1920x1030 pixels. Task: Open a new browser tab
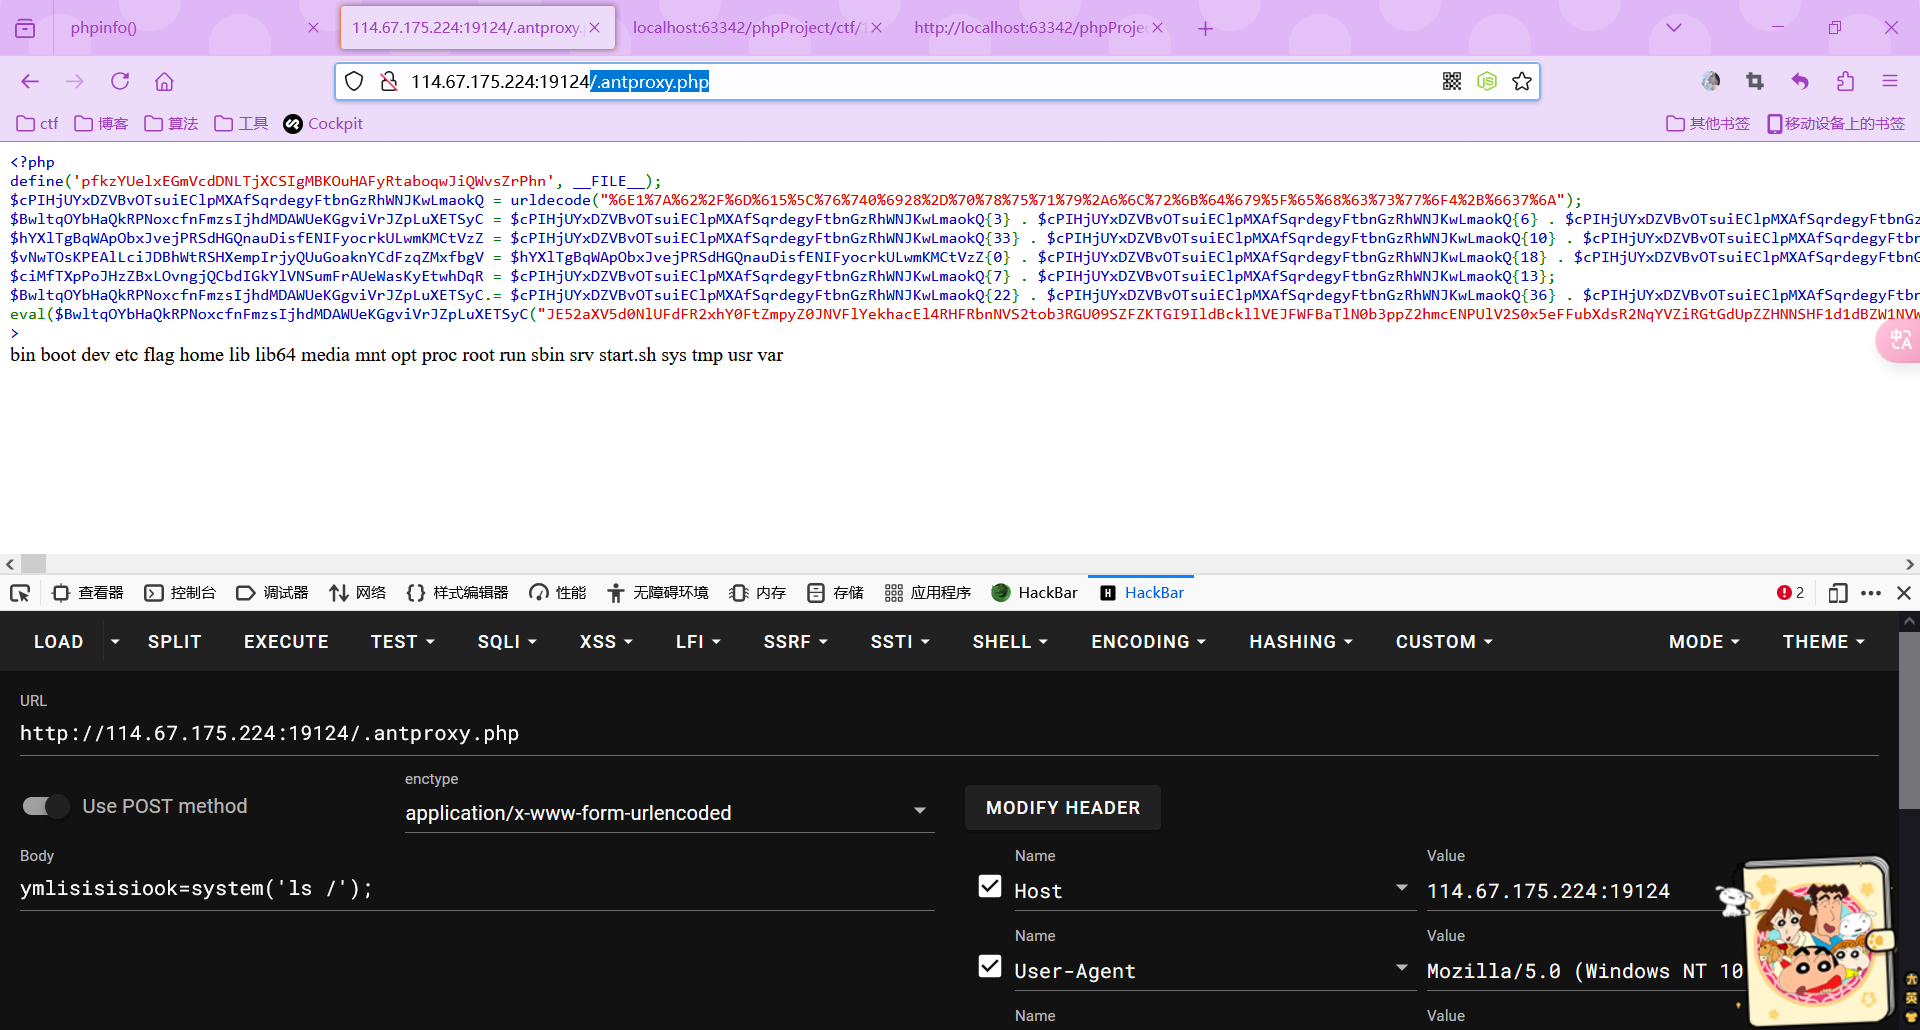1205,28
